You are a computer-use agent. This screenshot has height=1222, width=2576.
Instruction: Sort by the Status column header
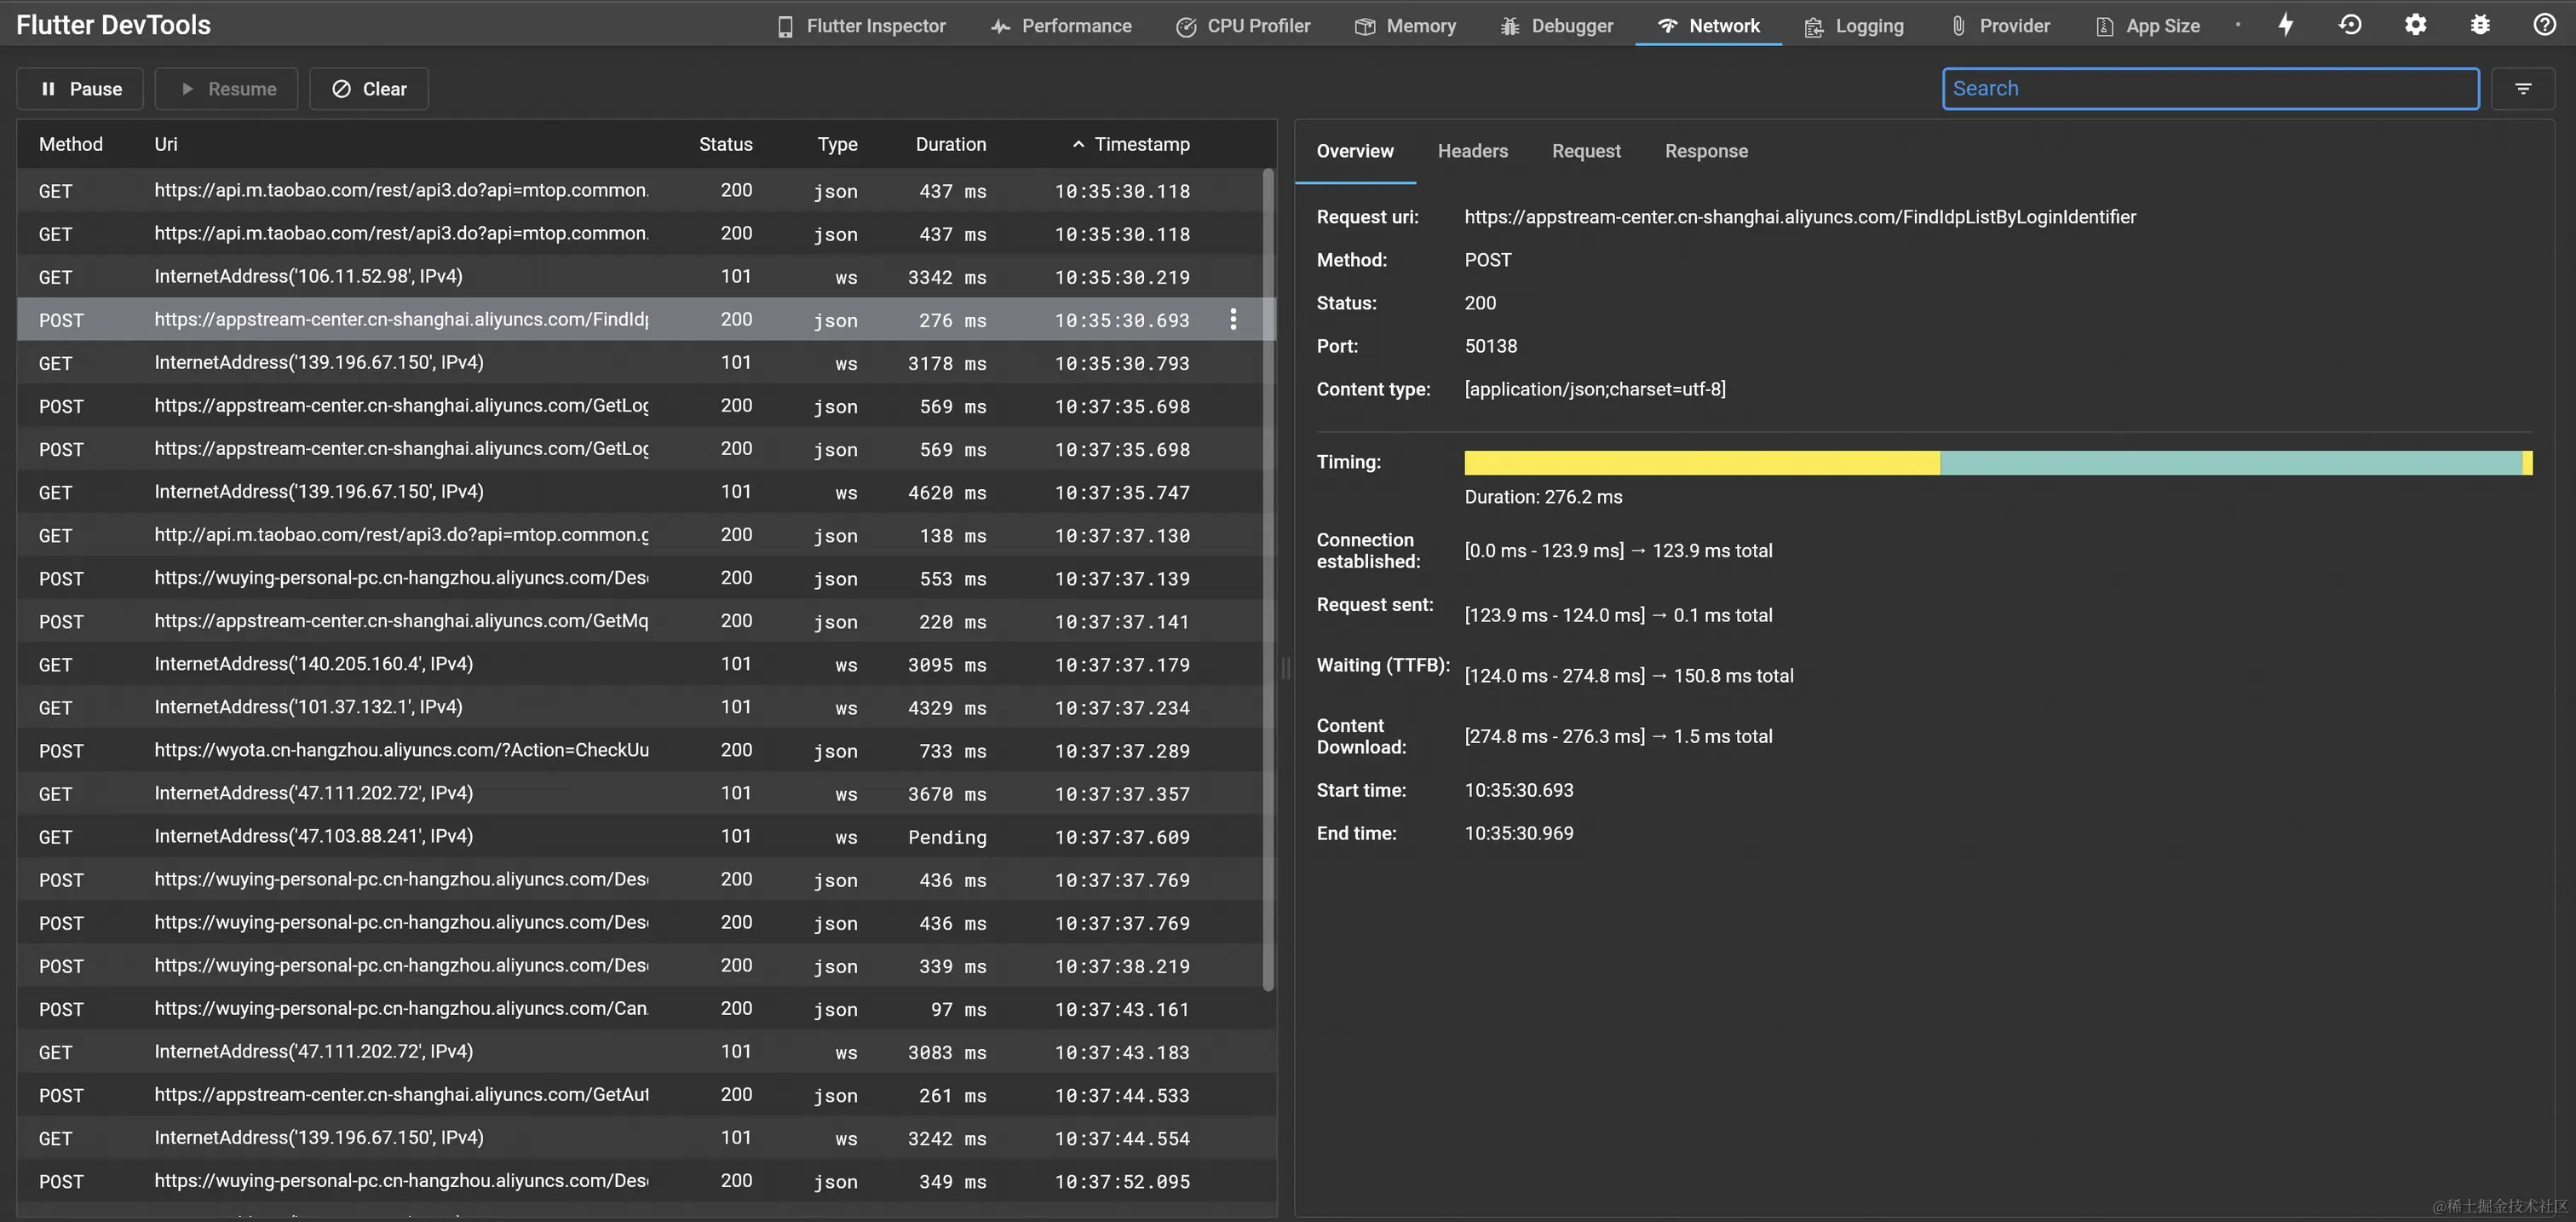tap(725, 144)
